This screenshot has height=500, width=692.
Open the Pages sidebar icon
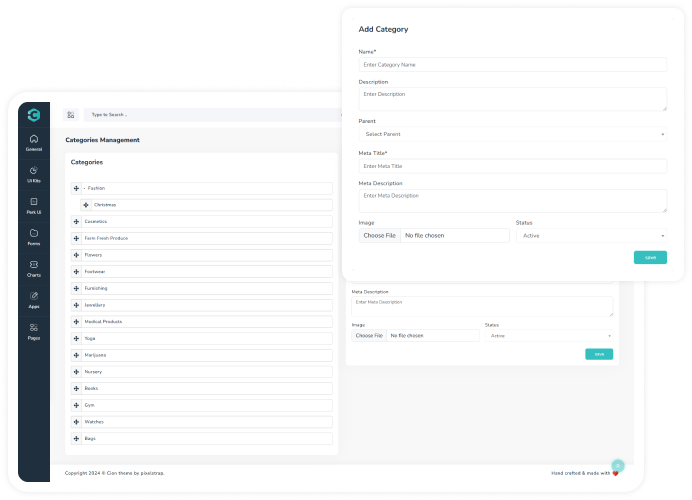coord(34,331)
